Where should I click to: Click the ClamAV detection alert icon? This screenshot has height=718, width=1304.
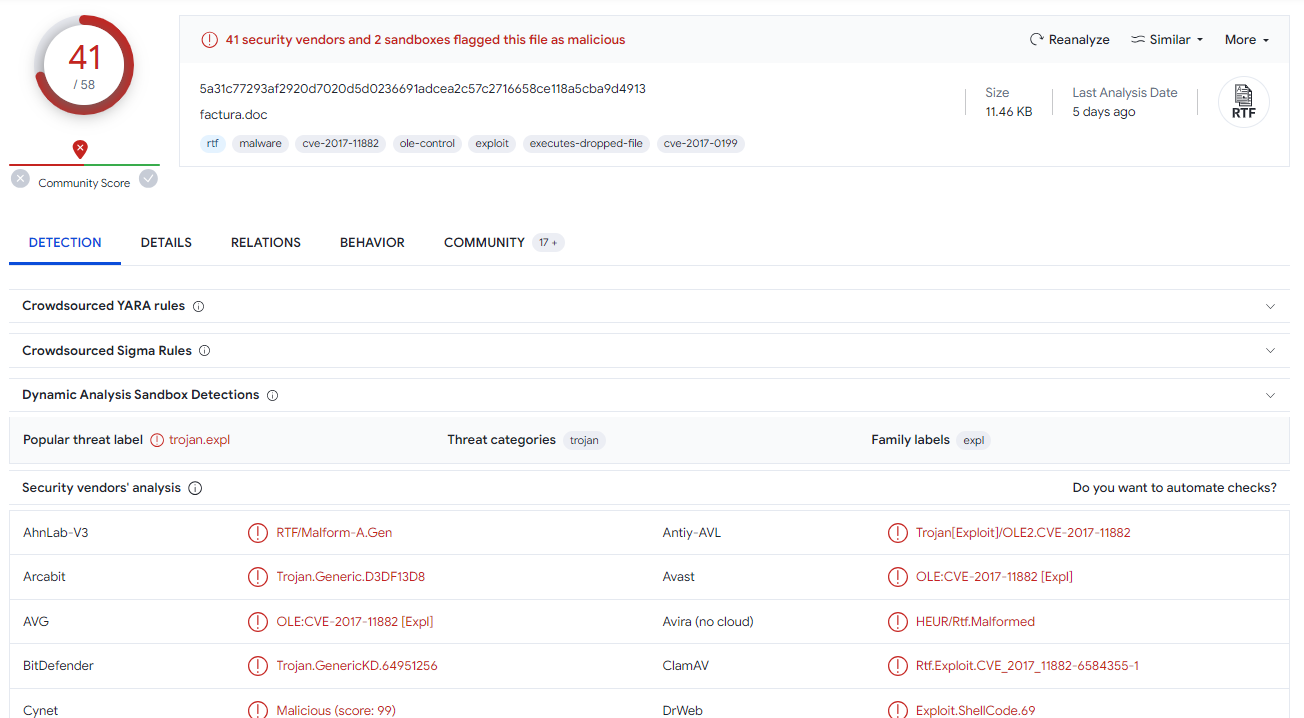(x=898, y=666)
